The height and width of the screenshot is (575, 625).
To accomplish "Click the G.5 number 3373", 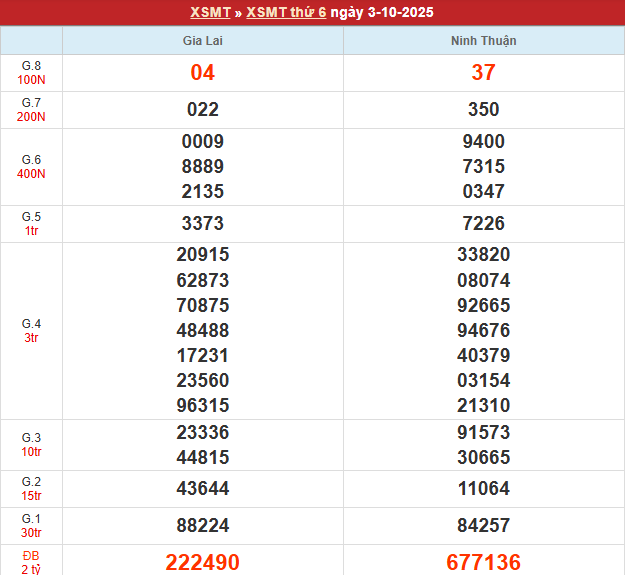I will pyautogui.click(x=203, y=224).
